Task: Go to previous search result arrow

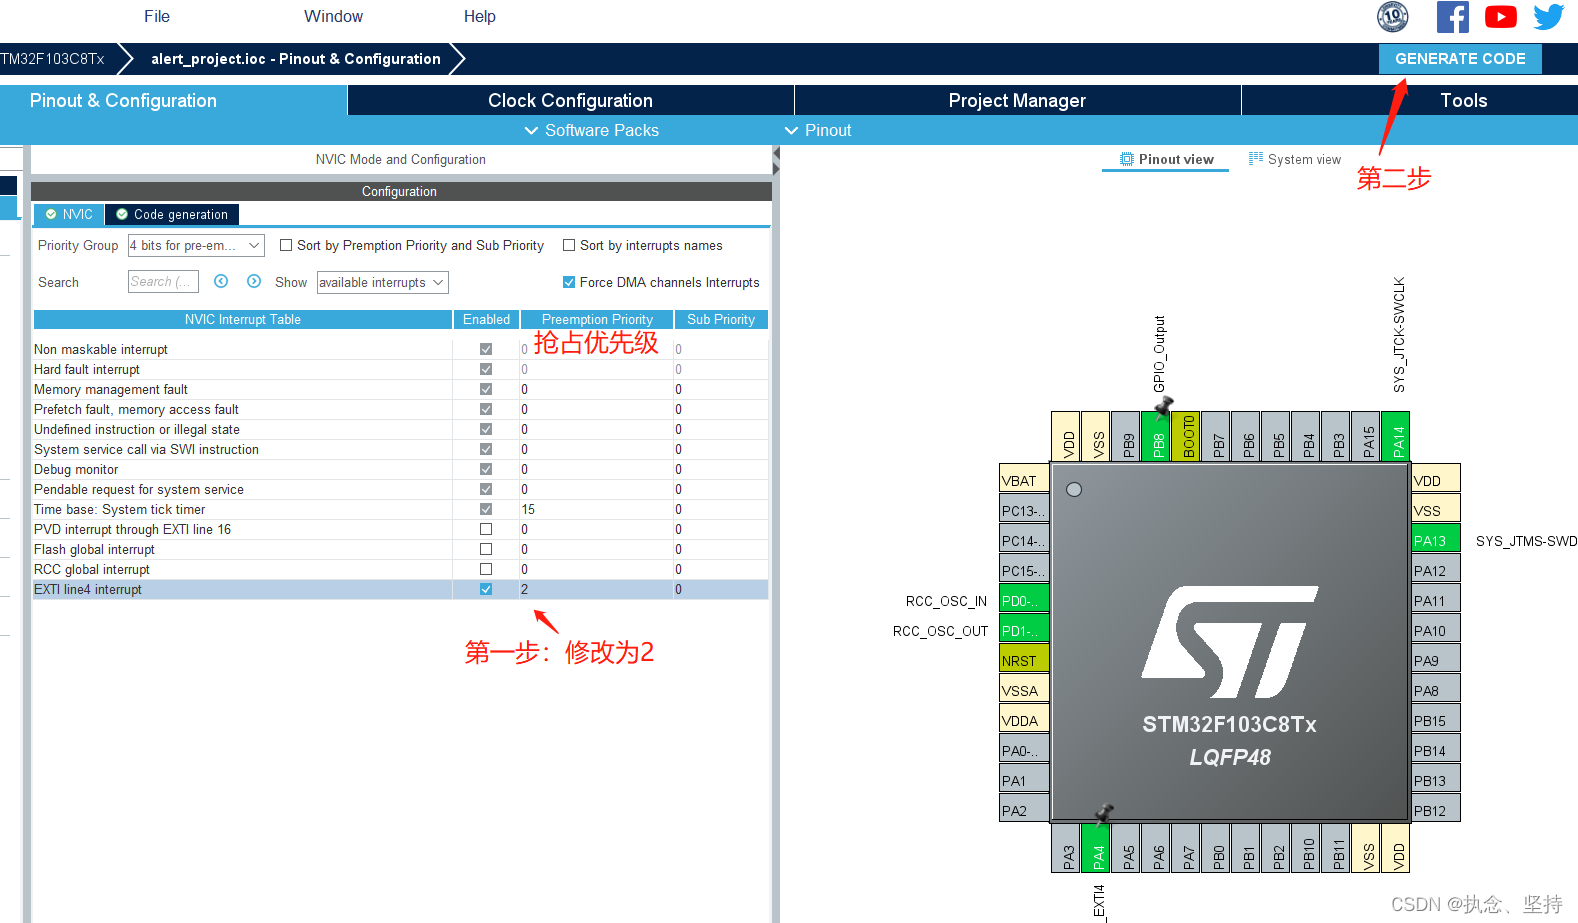Action: [221, 282]
